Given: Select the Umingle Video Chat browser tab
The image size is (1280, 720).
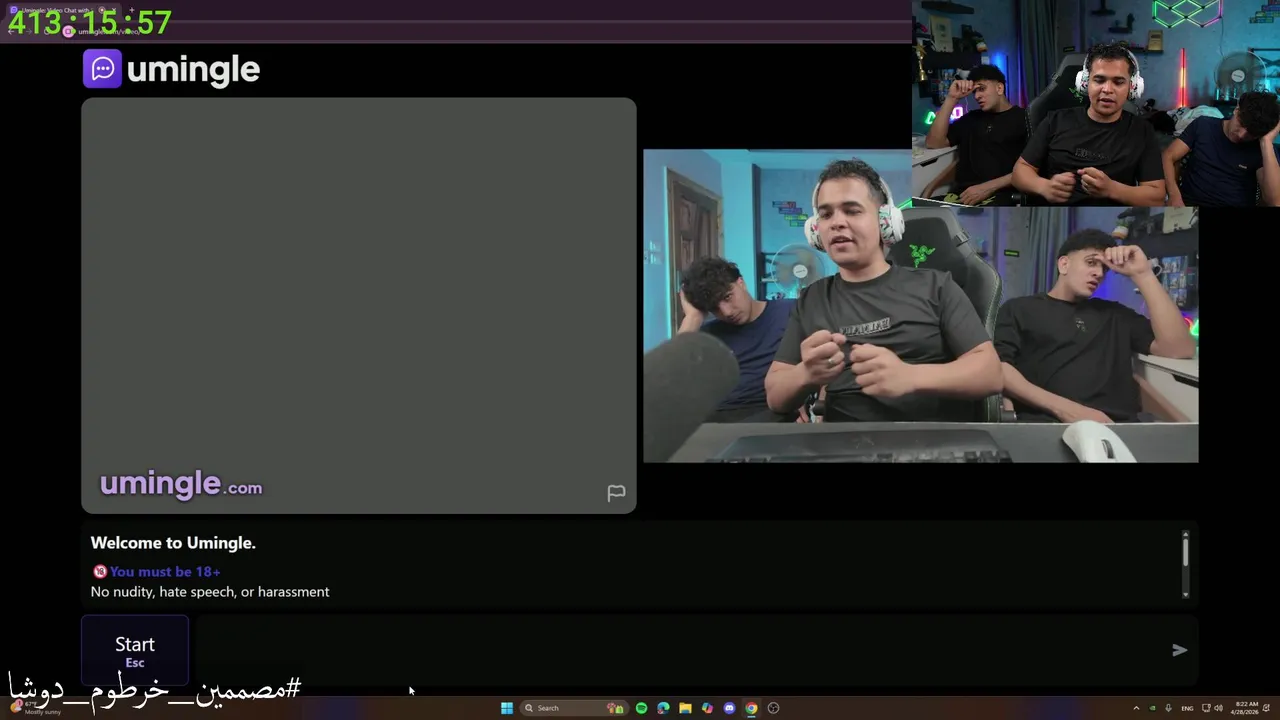Looking at the screenshot, I should click(x=62, y=10).
